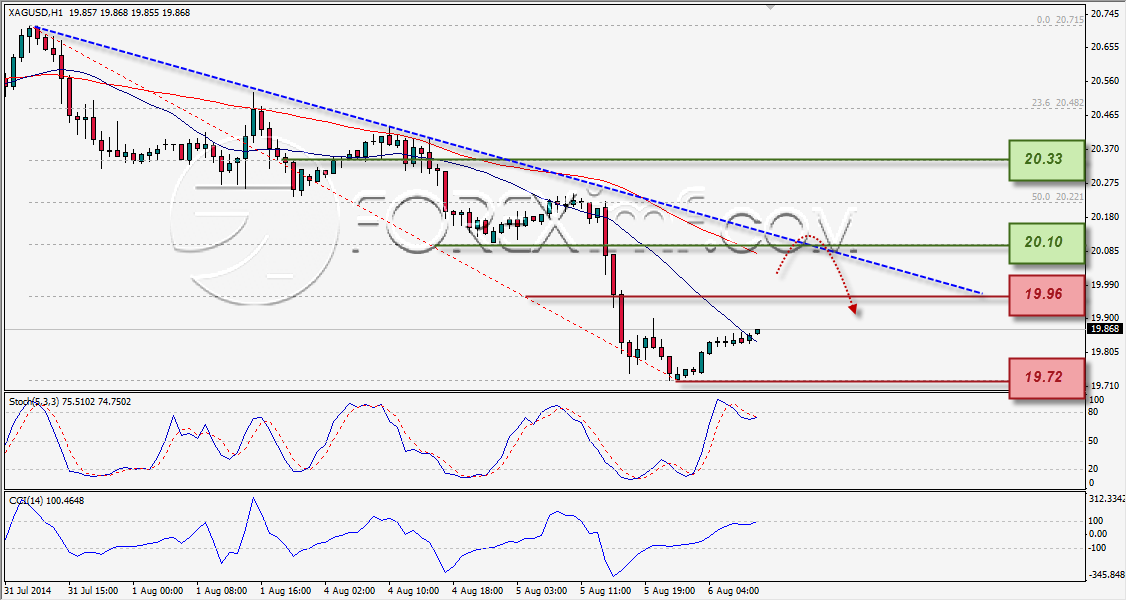Click the CCI scale value -345.848
Viewport: 1127px width, 601px height.
point(1108,575)
